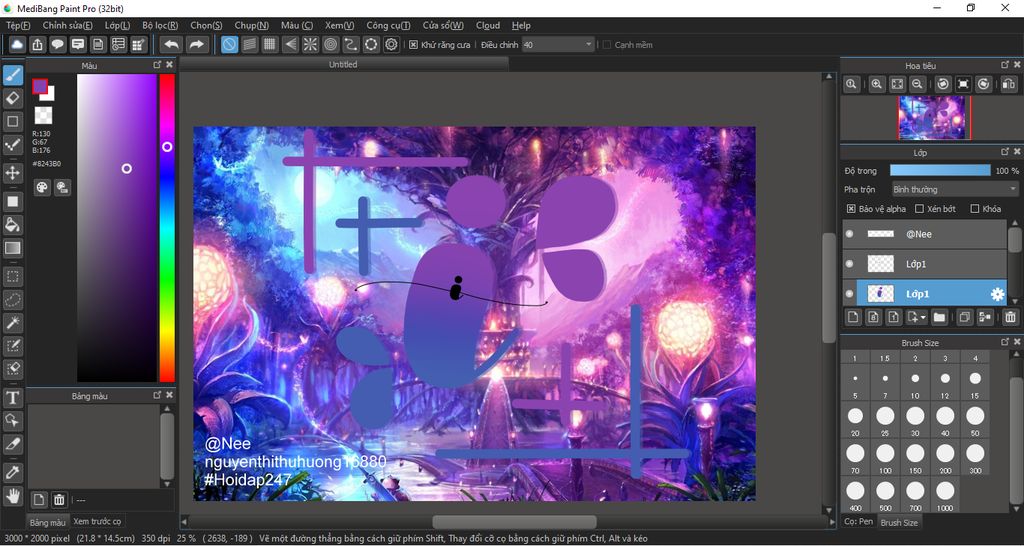Open the Tệp menu
Image resolution: width=1024 pixels, height=546 pixels.
pos(18,25)
